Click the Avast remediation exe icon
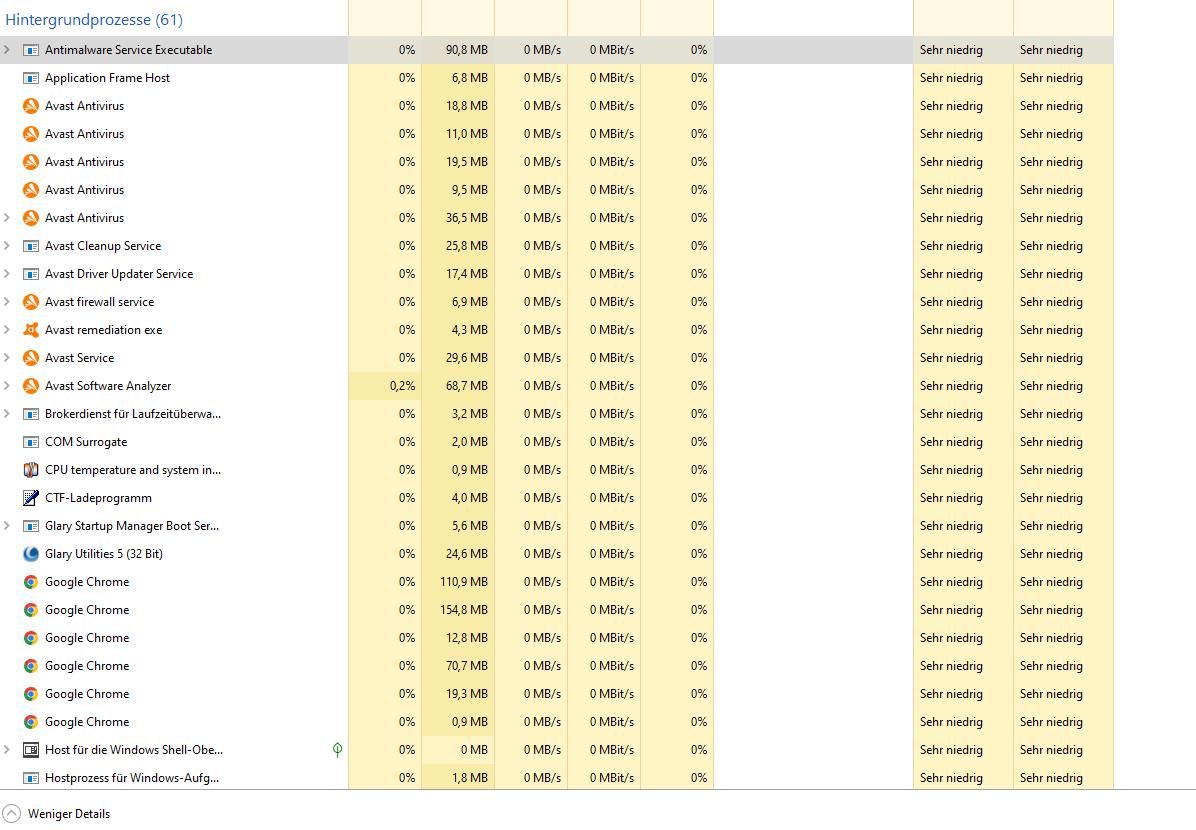Viewport: 1196px width, 830px height. click(x=31, y=330)
